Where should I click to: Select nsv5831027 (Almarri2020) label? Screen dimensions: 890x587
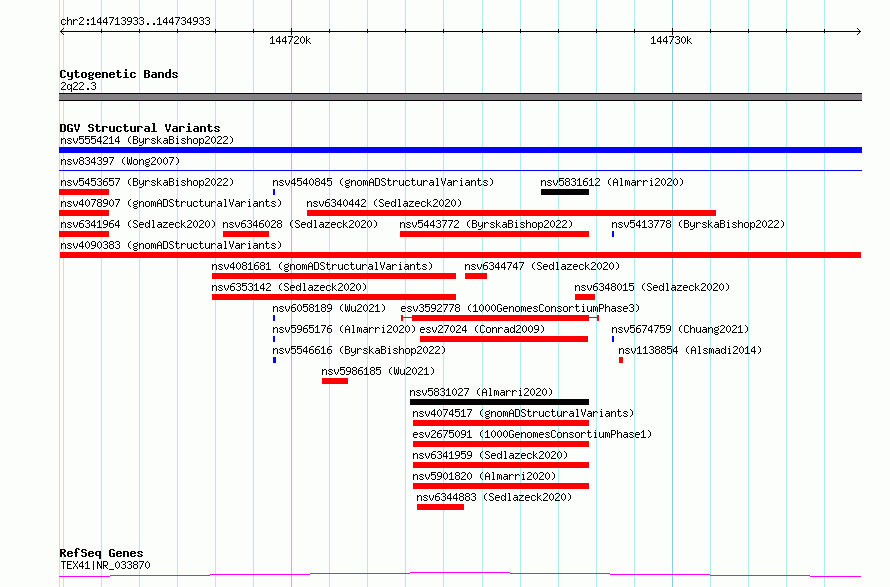pos(481,392)
